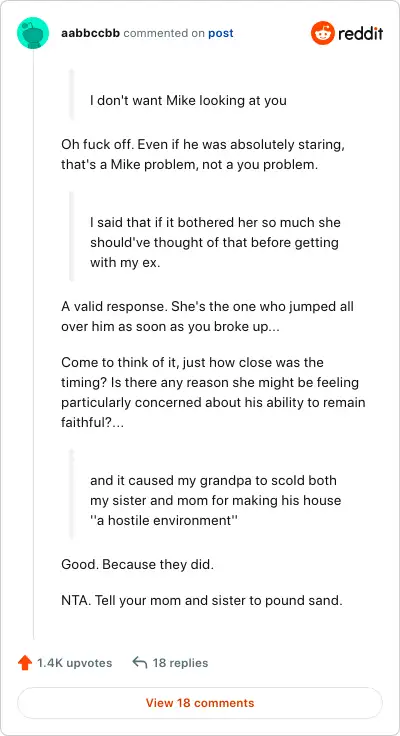
Task: Click the aabbccbb user avatar icon
Action: [x=33, y=33]
